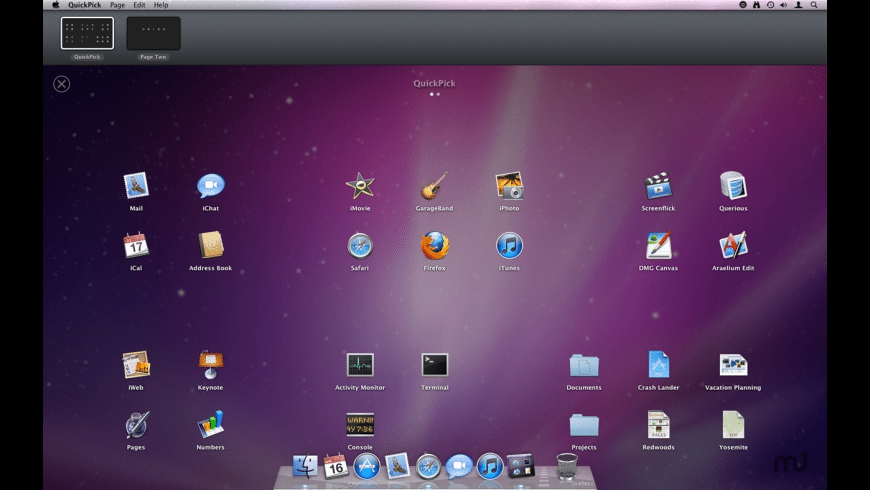Launch the Pages app icon
The height and width of the screenshot is (490, 870).
136,425
